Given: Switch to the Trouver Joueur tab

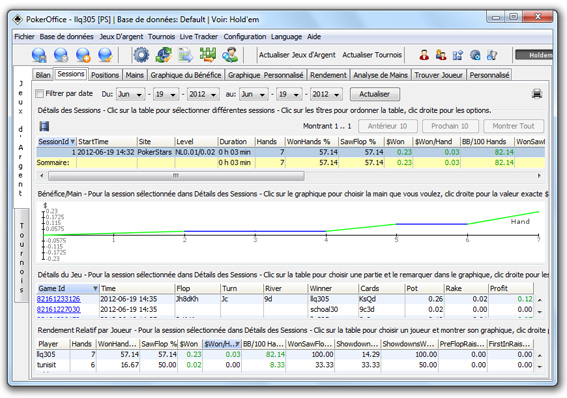Looking at the screenshot, I should pyautogui.click(x=439, y=75).
